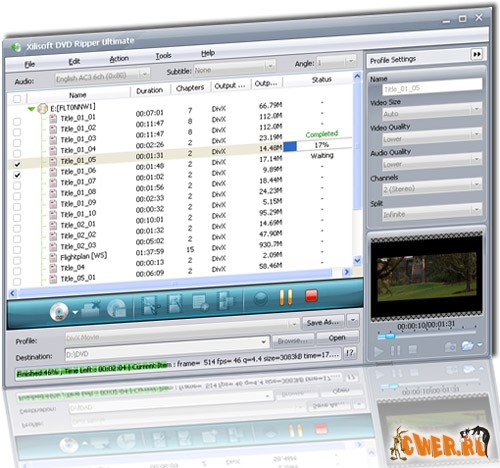Click the Get disc info icon
Screen dimensions: 500x468
point(117,307)
